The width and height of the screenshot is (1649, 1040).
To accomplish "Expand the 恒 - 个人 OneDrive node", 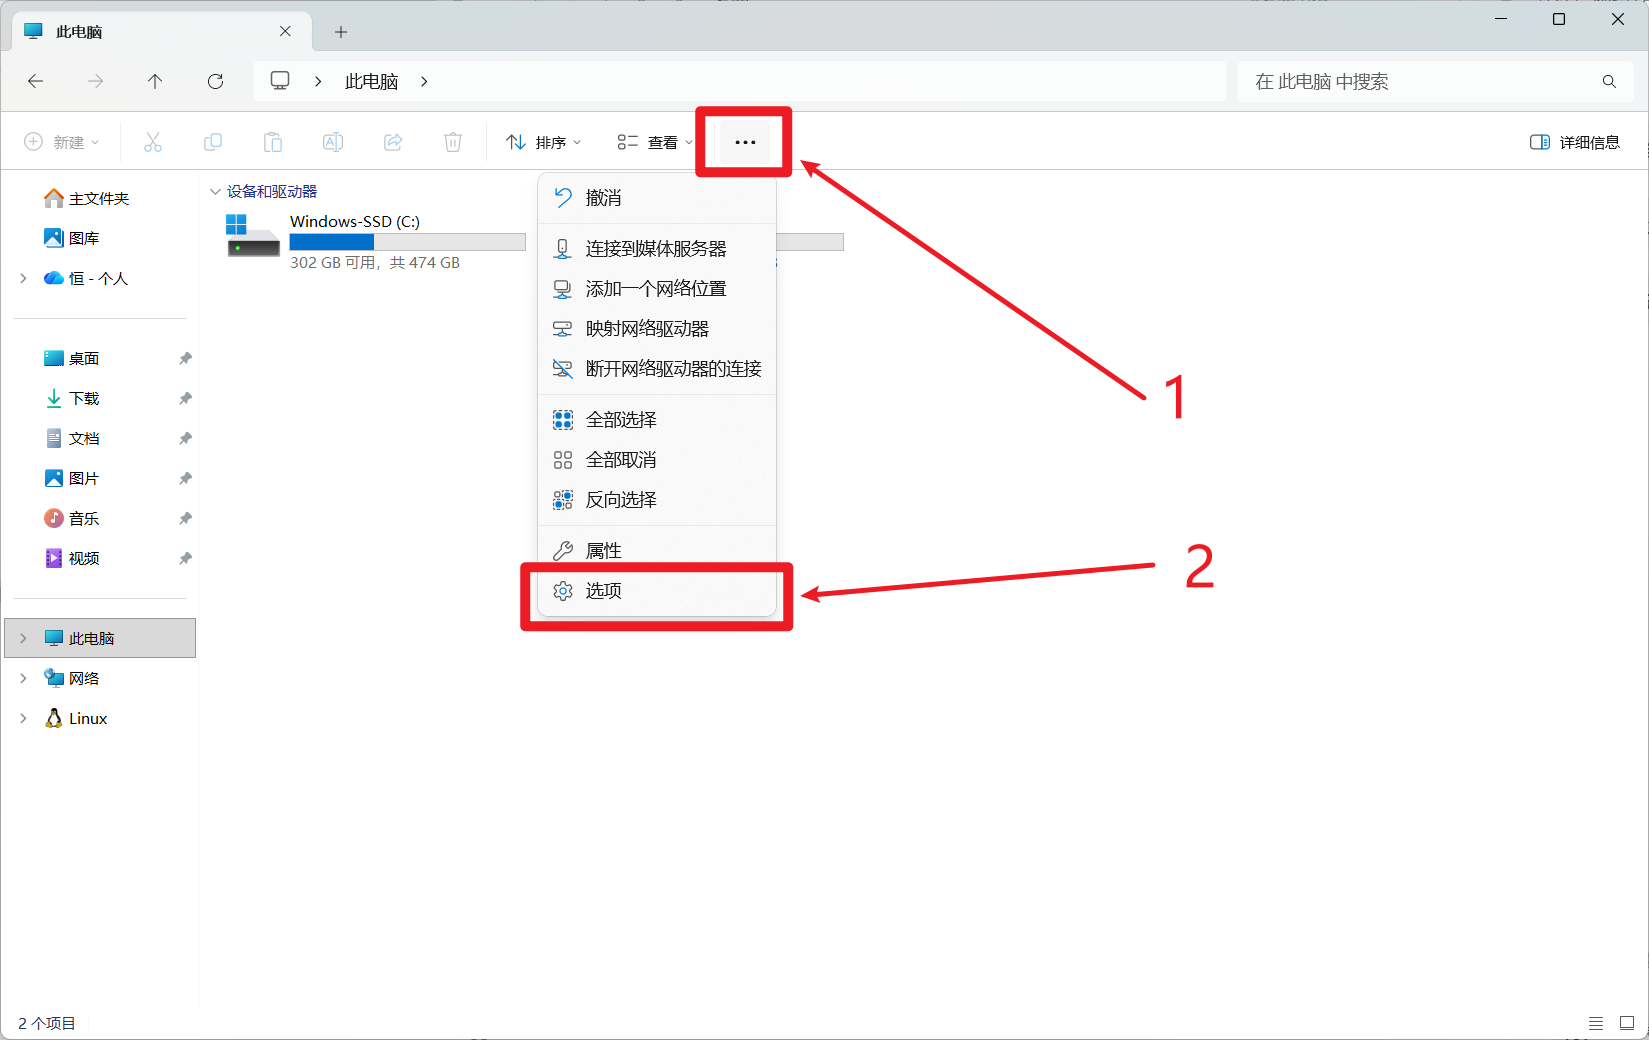I will [x=23, y=278].
